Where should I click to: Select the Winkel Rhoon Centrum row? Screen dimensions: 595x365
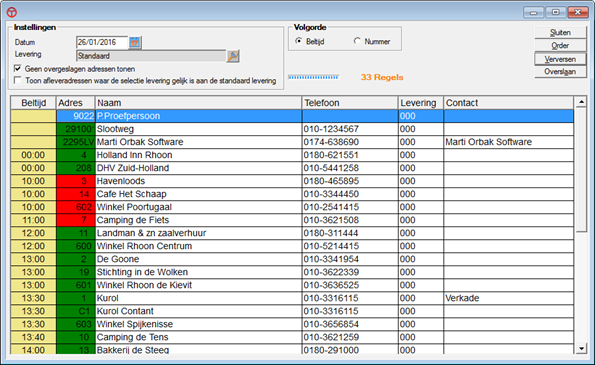point(292,246)
